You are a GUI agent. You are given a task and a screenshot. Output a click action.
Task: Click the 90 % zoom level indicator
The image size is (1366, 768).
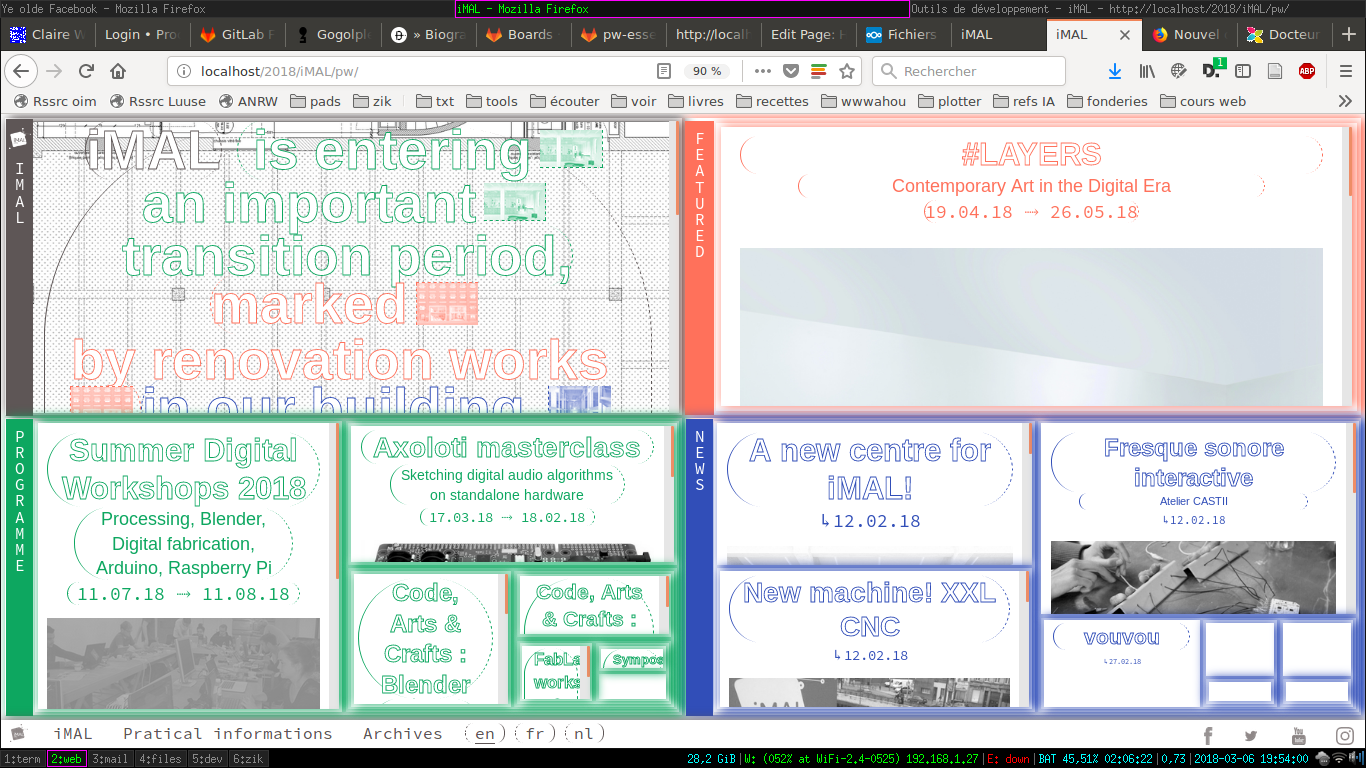click(707, 71)
